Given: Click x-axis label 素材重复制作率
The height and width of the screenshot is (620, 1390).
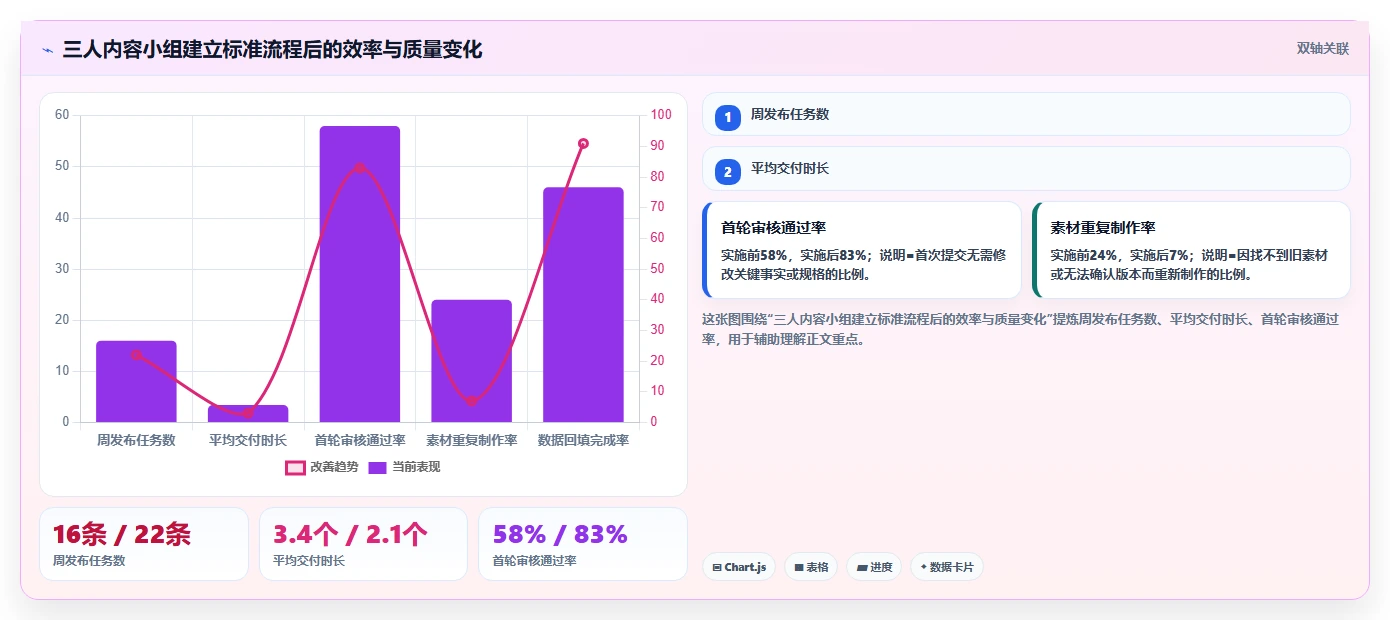Looking at the screenshot, I should pos(471,440).
